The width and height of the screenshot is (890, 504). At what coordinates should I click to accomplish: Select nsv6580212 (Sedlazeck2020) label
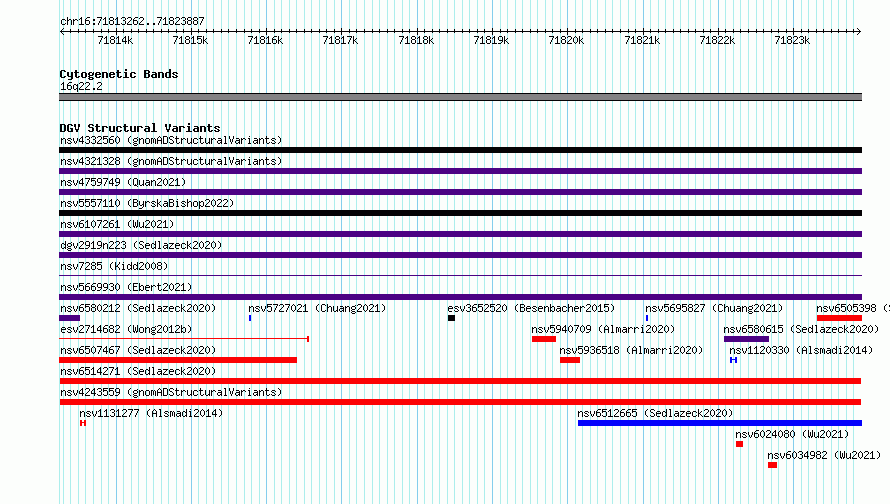pyautogui.click(x=138, y=308)
